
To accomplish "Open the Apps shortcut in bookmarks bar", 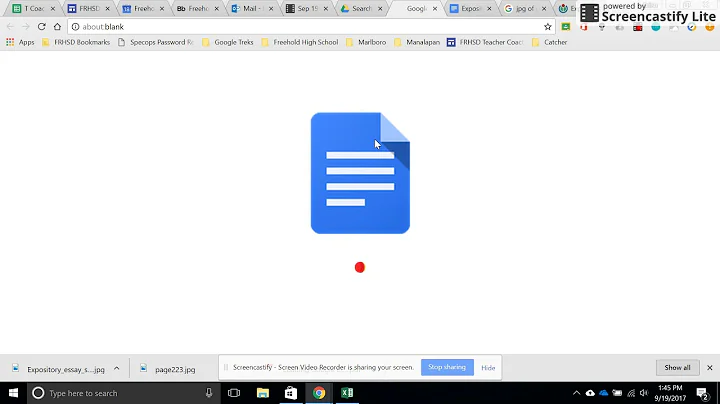I will click(20, 42).
